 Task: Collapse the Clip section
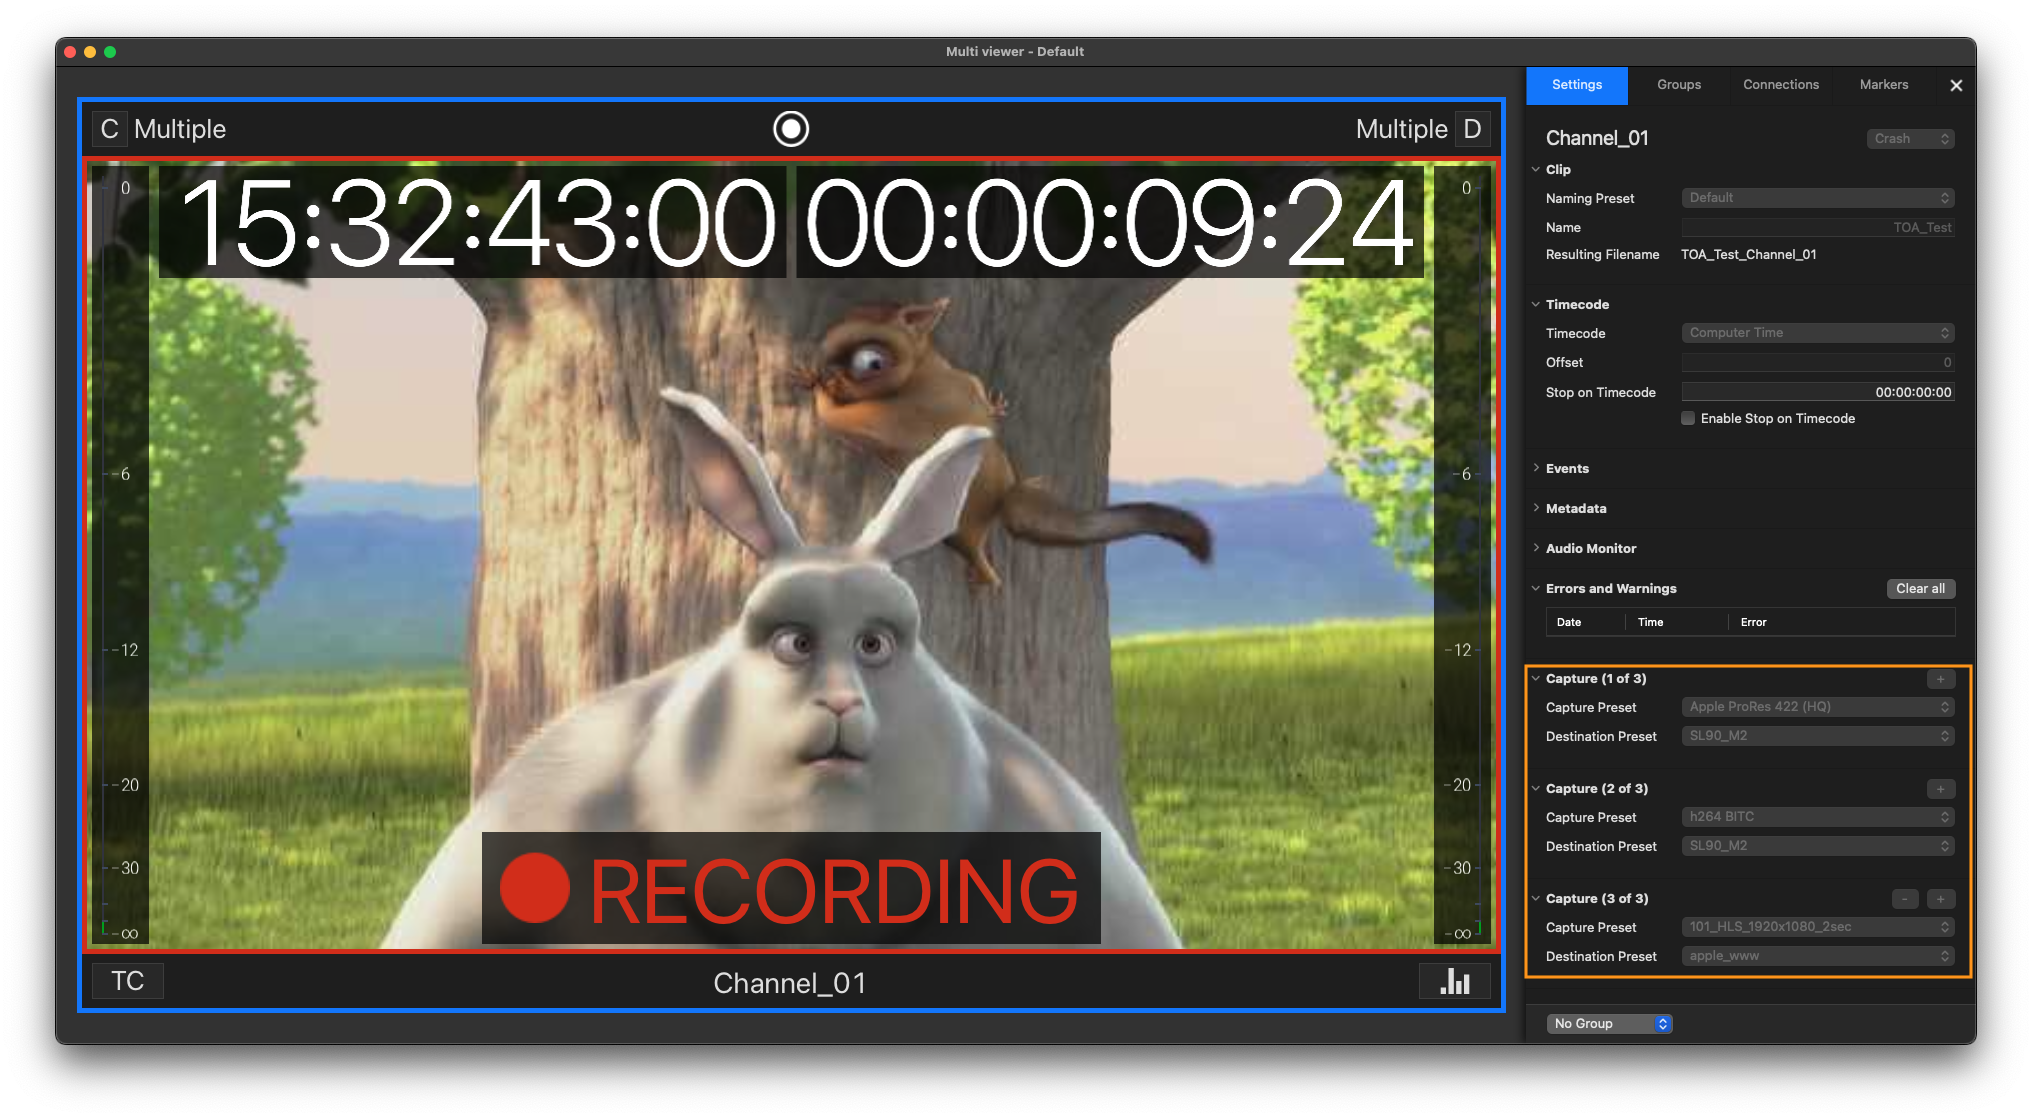[1536, 169]
